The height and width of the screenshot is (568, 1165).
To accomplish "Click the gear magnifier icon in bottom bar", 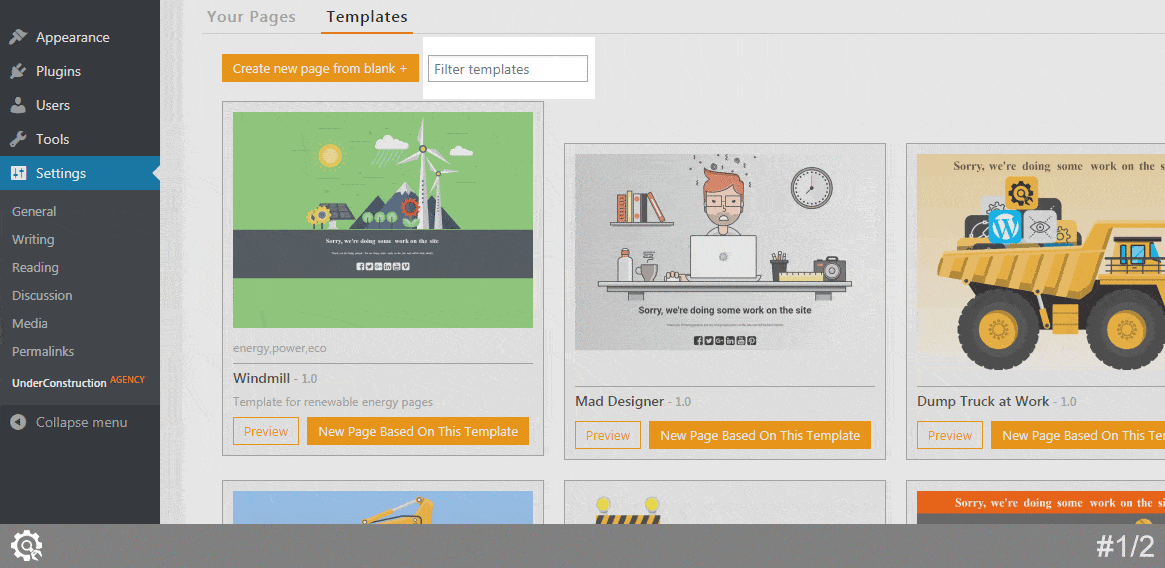I will pos(26,546).
